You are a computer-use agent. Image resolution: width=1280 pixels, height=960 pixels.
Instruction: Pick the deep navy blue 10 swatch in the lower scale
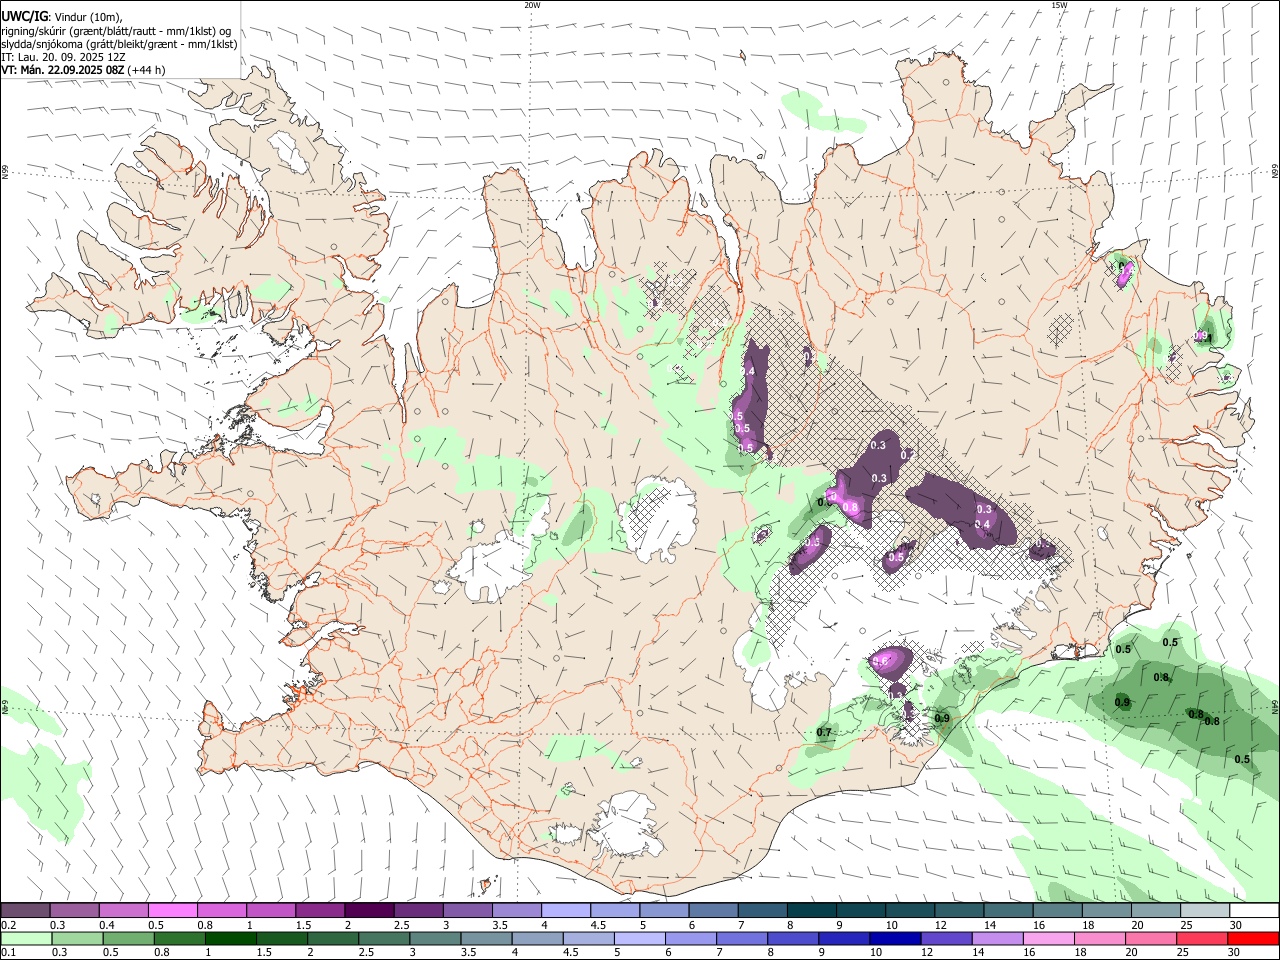tap(895, 938)
